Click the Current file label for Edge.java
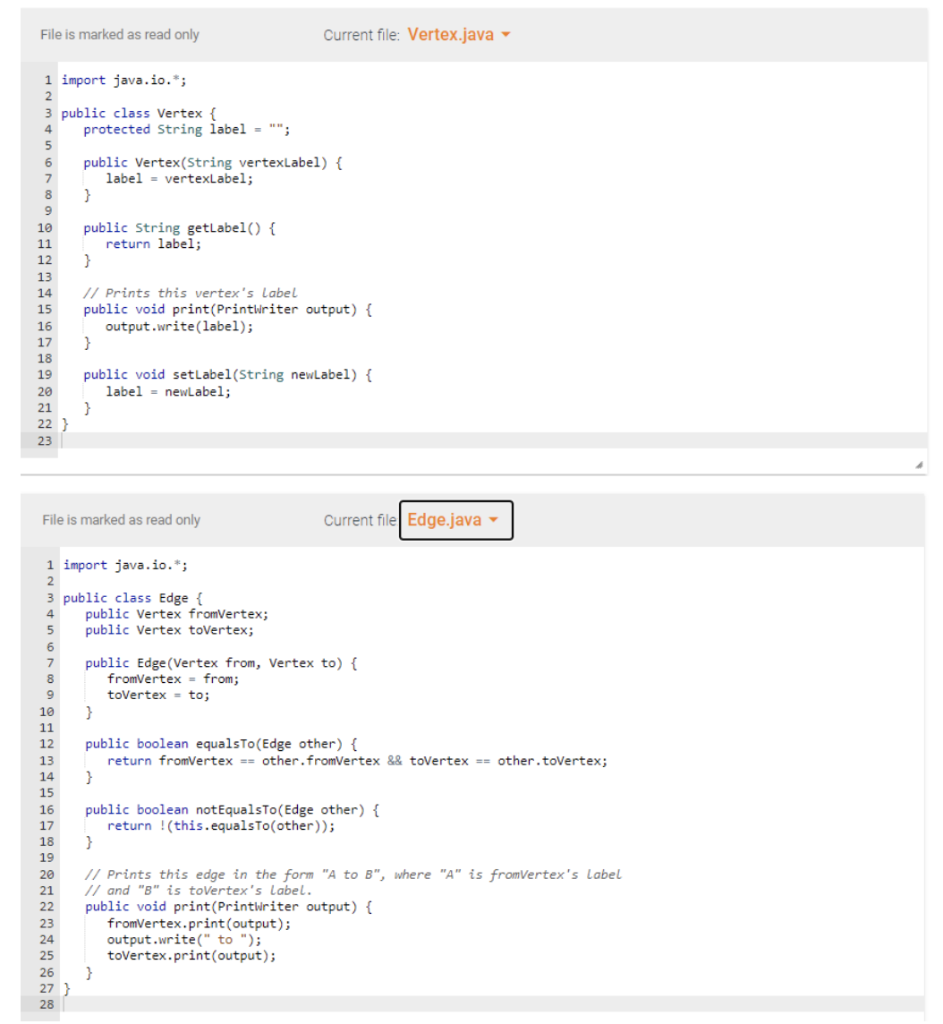The height and width of the screenshot is (1024, 943). point(358,520)
